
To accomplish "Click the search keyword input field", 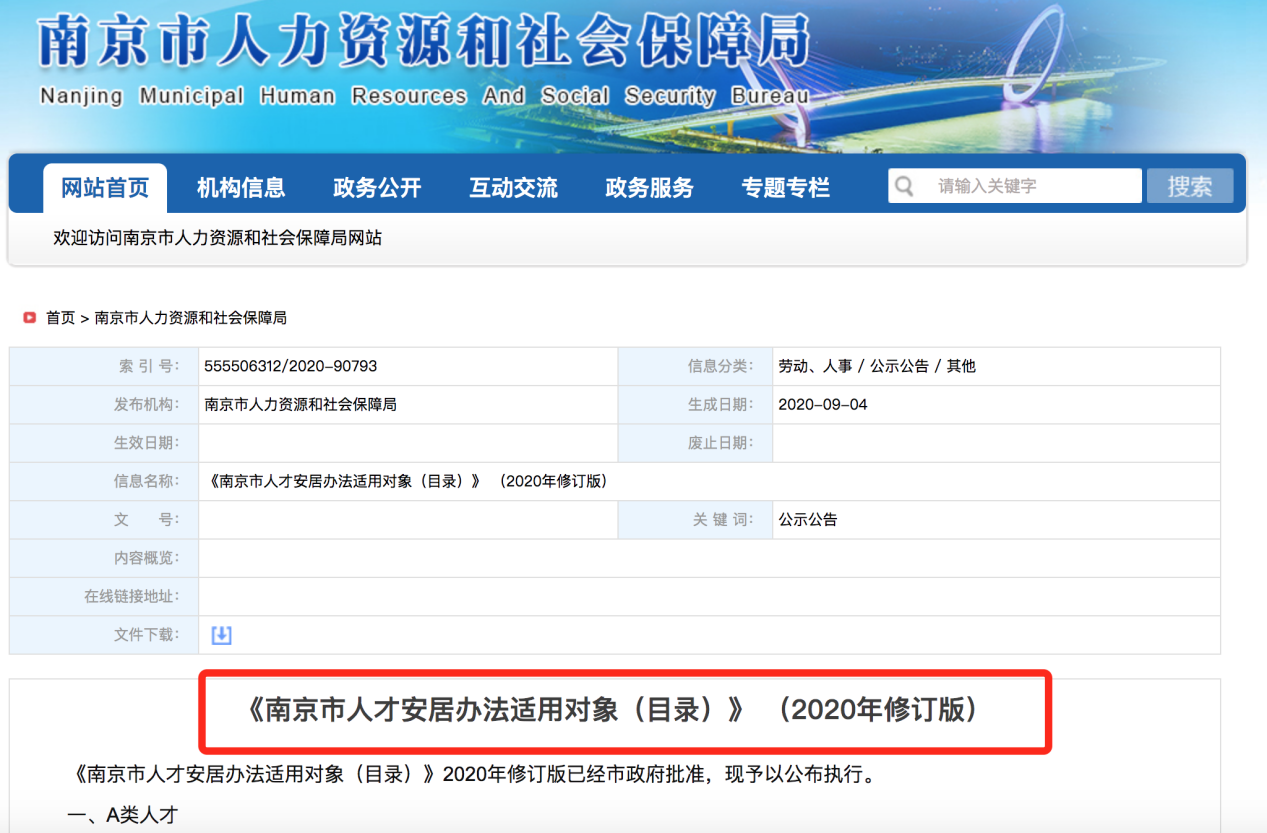I will click(x=1020, y=185).
